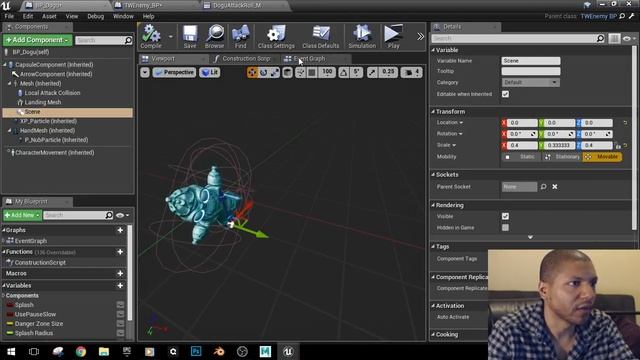Reset Location to default arrow
Viewport: 640px width, 360px height.
(625, 122)
